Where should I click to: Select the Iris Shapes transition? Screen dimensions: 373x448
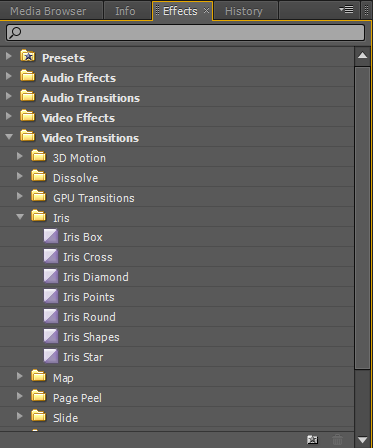(91, 337)
